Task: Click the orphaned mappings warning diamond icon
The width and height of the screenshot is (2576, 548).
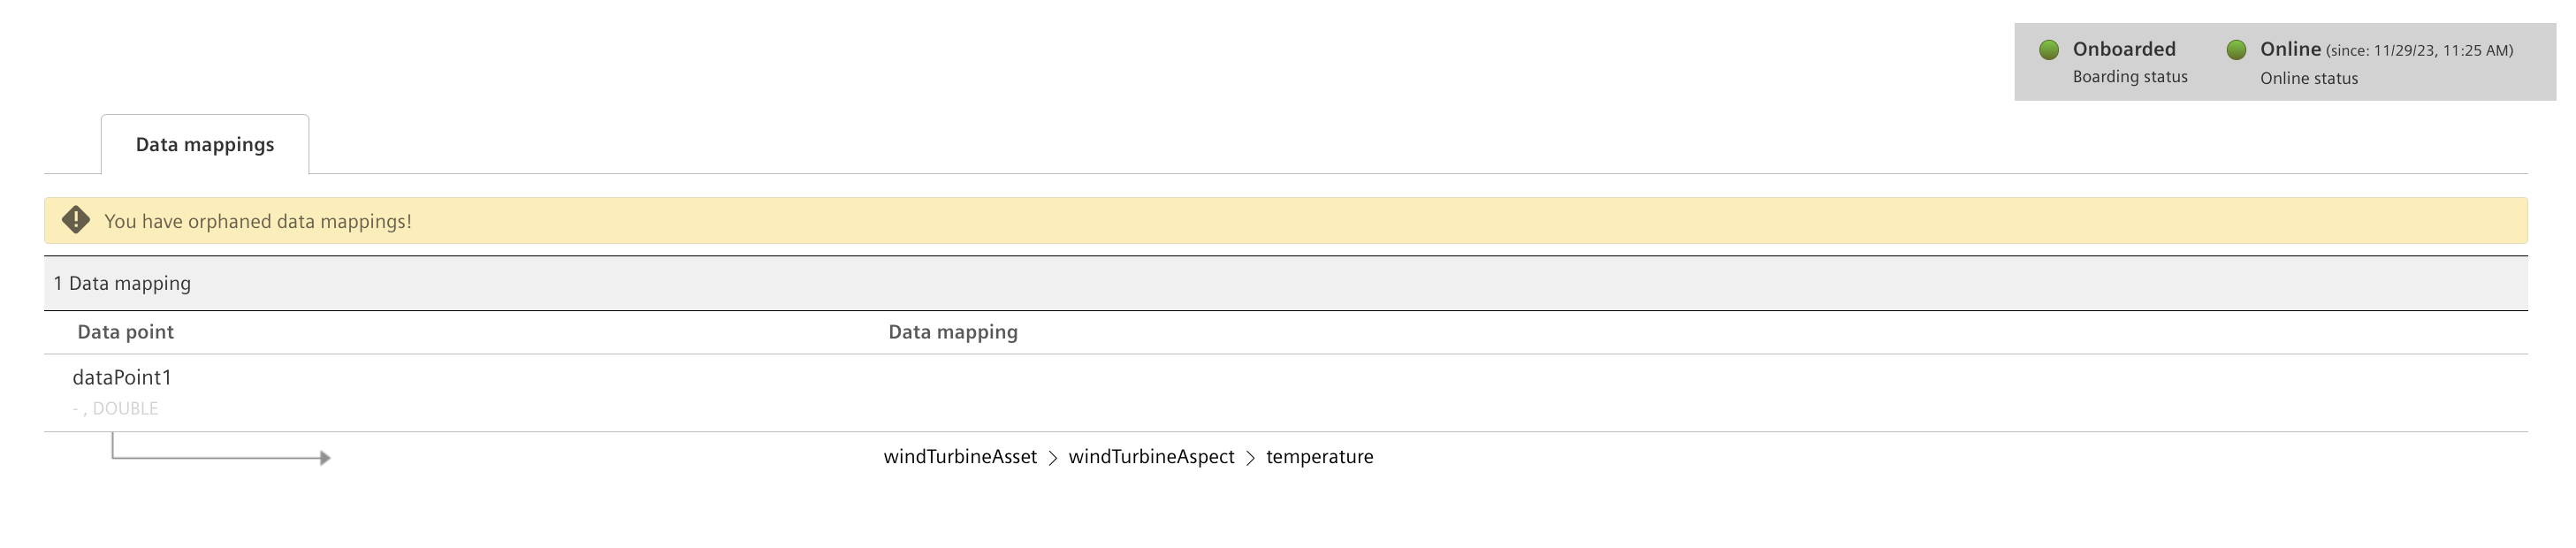Action: [x=76, y=220]
